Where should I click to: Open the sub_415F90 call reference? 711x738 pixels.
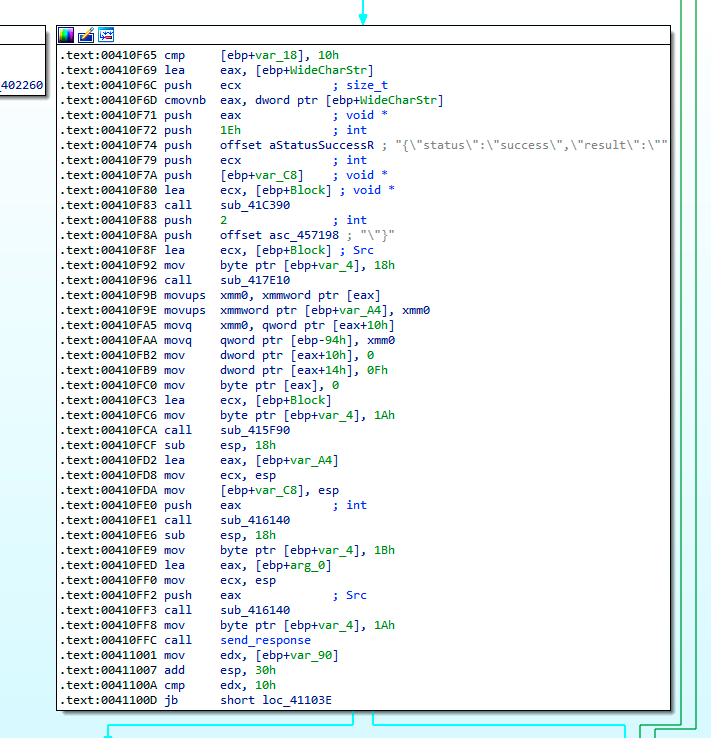(249, 429)
